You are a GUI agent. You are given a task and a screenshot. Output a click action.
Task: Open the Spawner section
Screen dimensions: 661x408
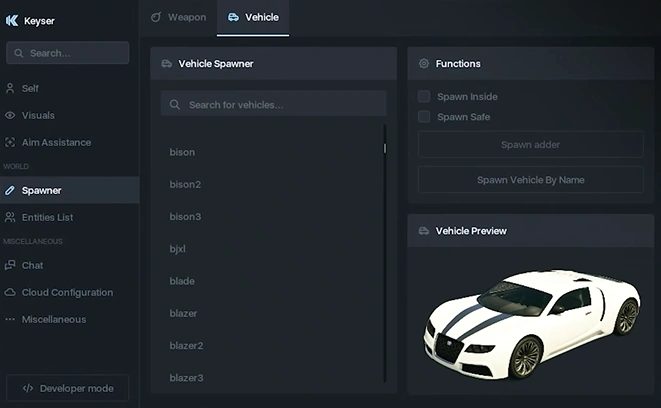pyautogui.click(x=70, y=190)
